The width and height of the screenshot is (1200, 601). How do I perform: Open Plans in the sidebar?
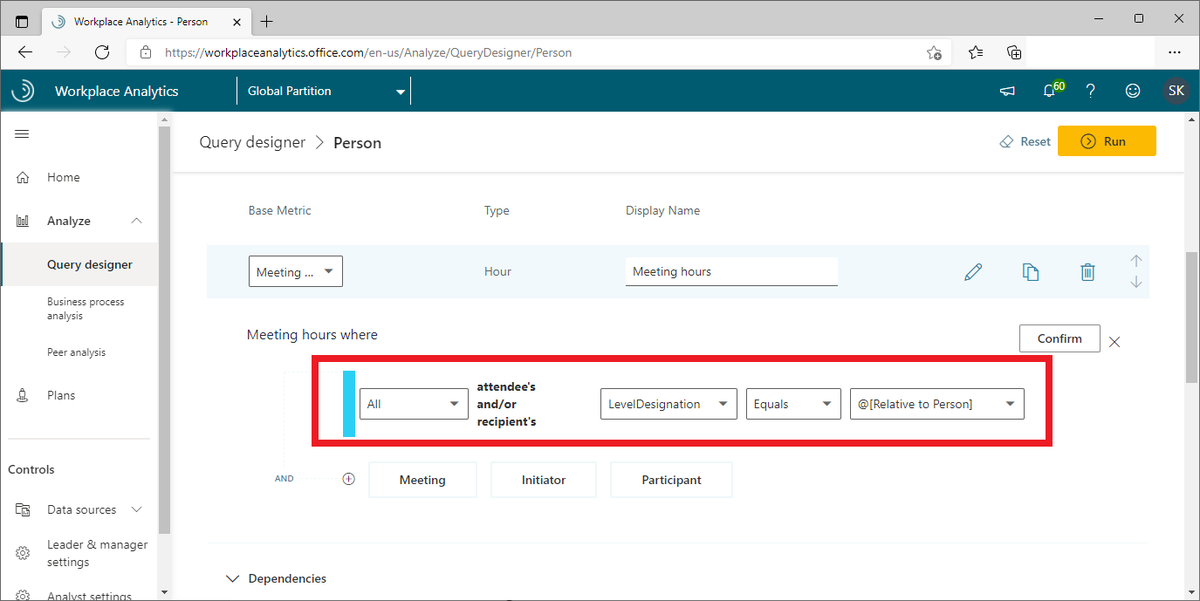(x=60, y=395)
